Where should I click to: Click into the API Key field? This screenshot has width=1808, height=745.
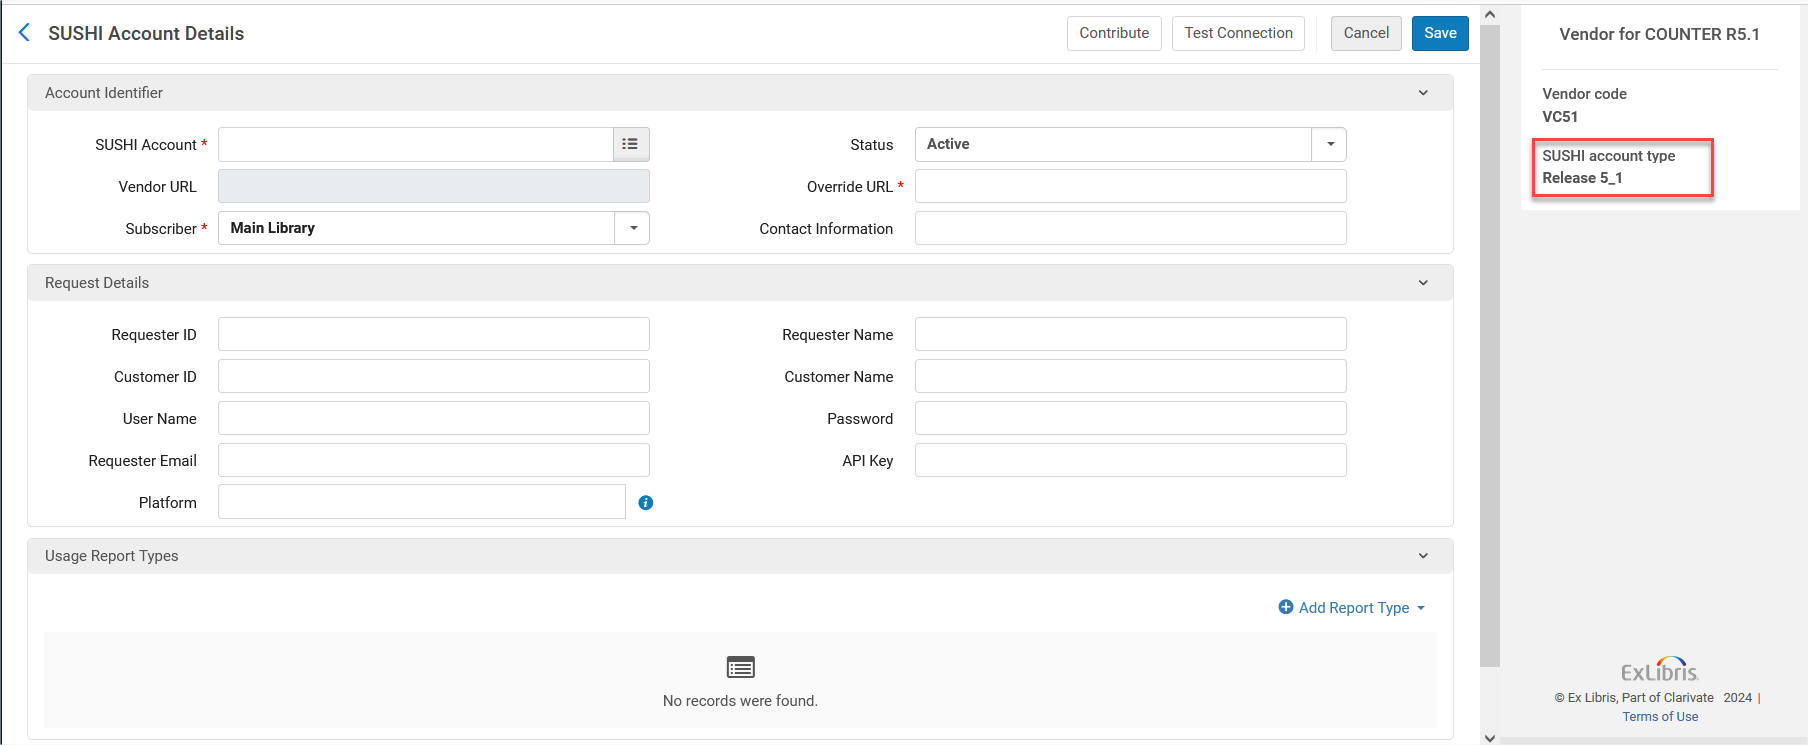pyautogui.click(x=1130, y=460)
